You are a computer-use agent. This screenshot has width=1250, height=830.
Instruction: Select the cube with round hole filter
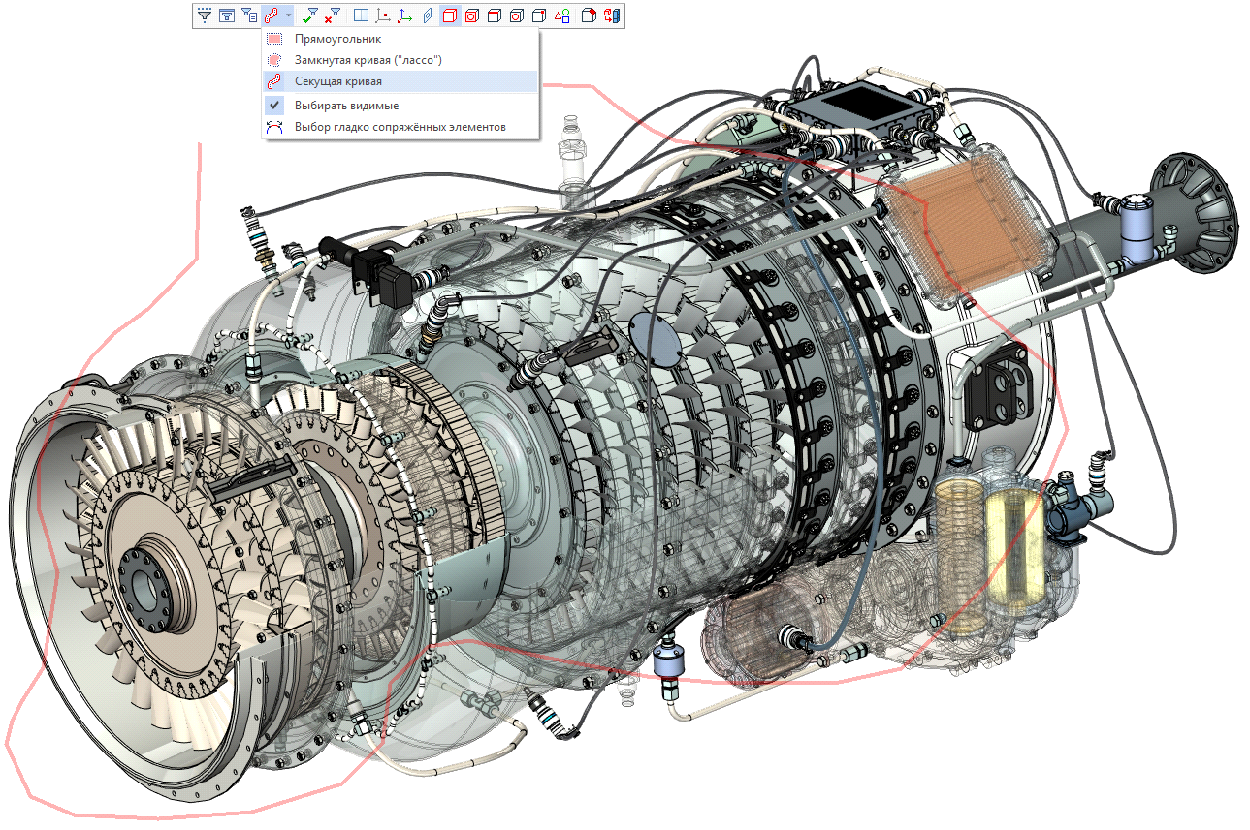tap(516, 15)
